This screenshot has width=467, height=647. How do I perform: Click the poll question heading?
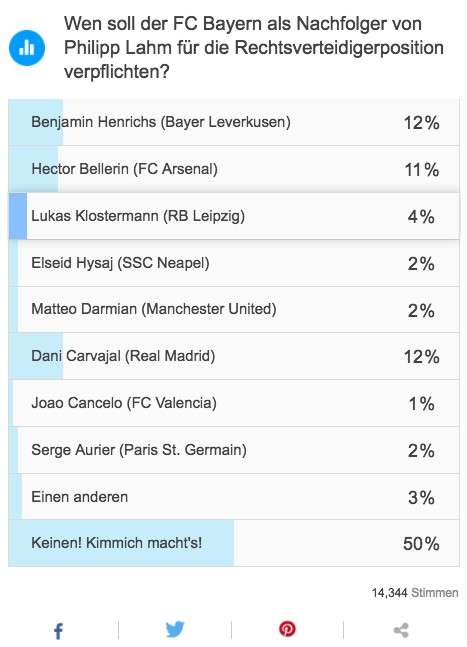[254, 47]
